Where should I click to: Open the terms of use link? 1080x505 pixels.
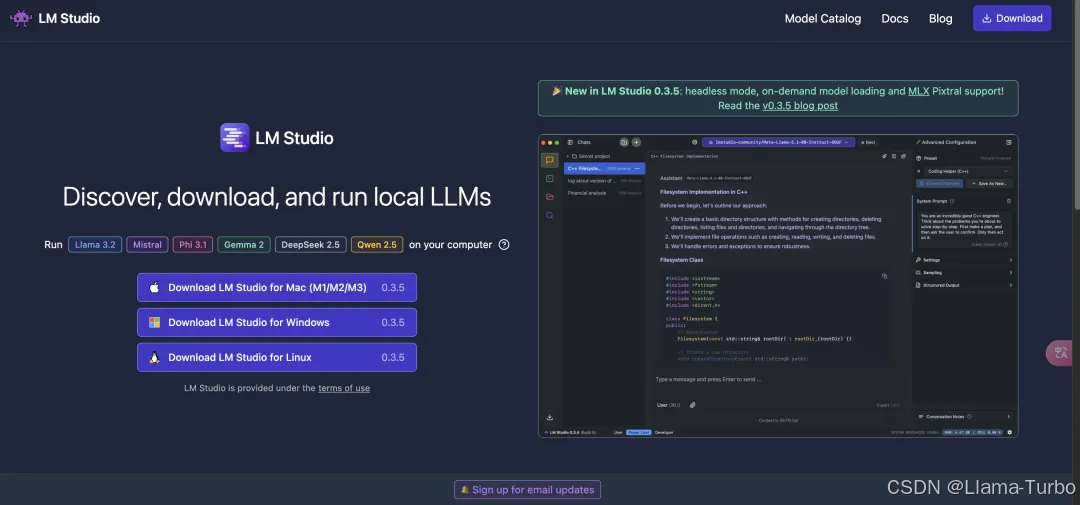point(344,388)
